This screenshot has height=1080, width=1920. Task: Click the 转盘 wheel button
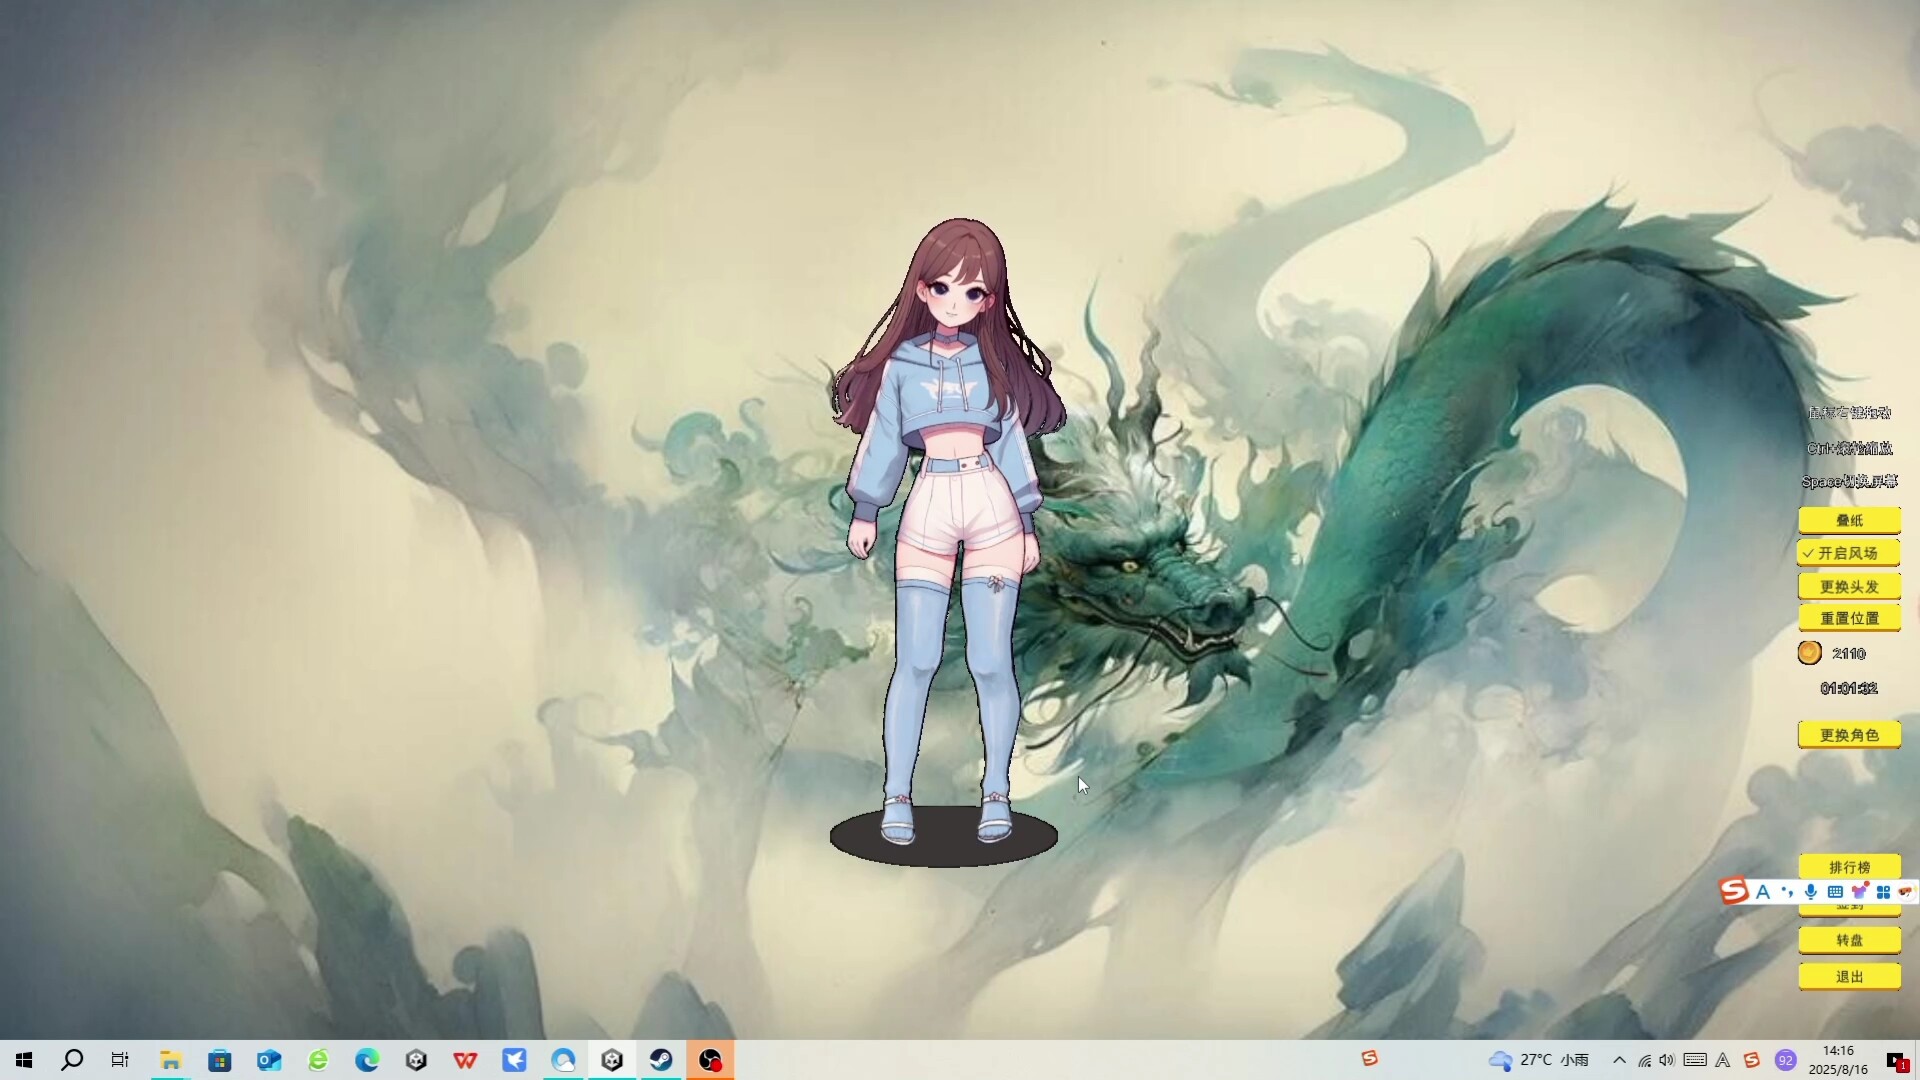pyautogui.click(x=1850, y=940)
